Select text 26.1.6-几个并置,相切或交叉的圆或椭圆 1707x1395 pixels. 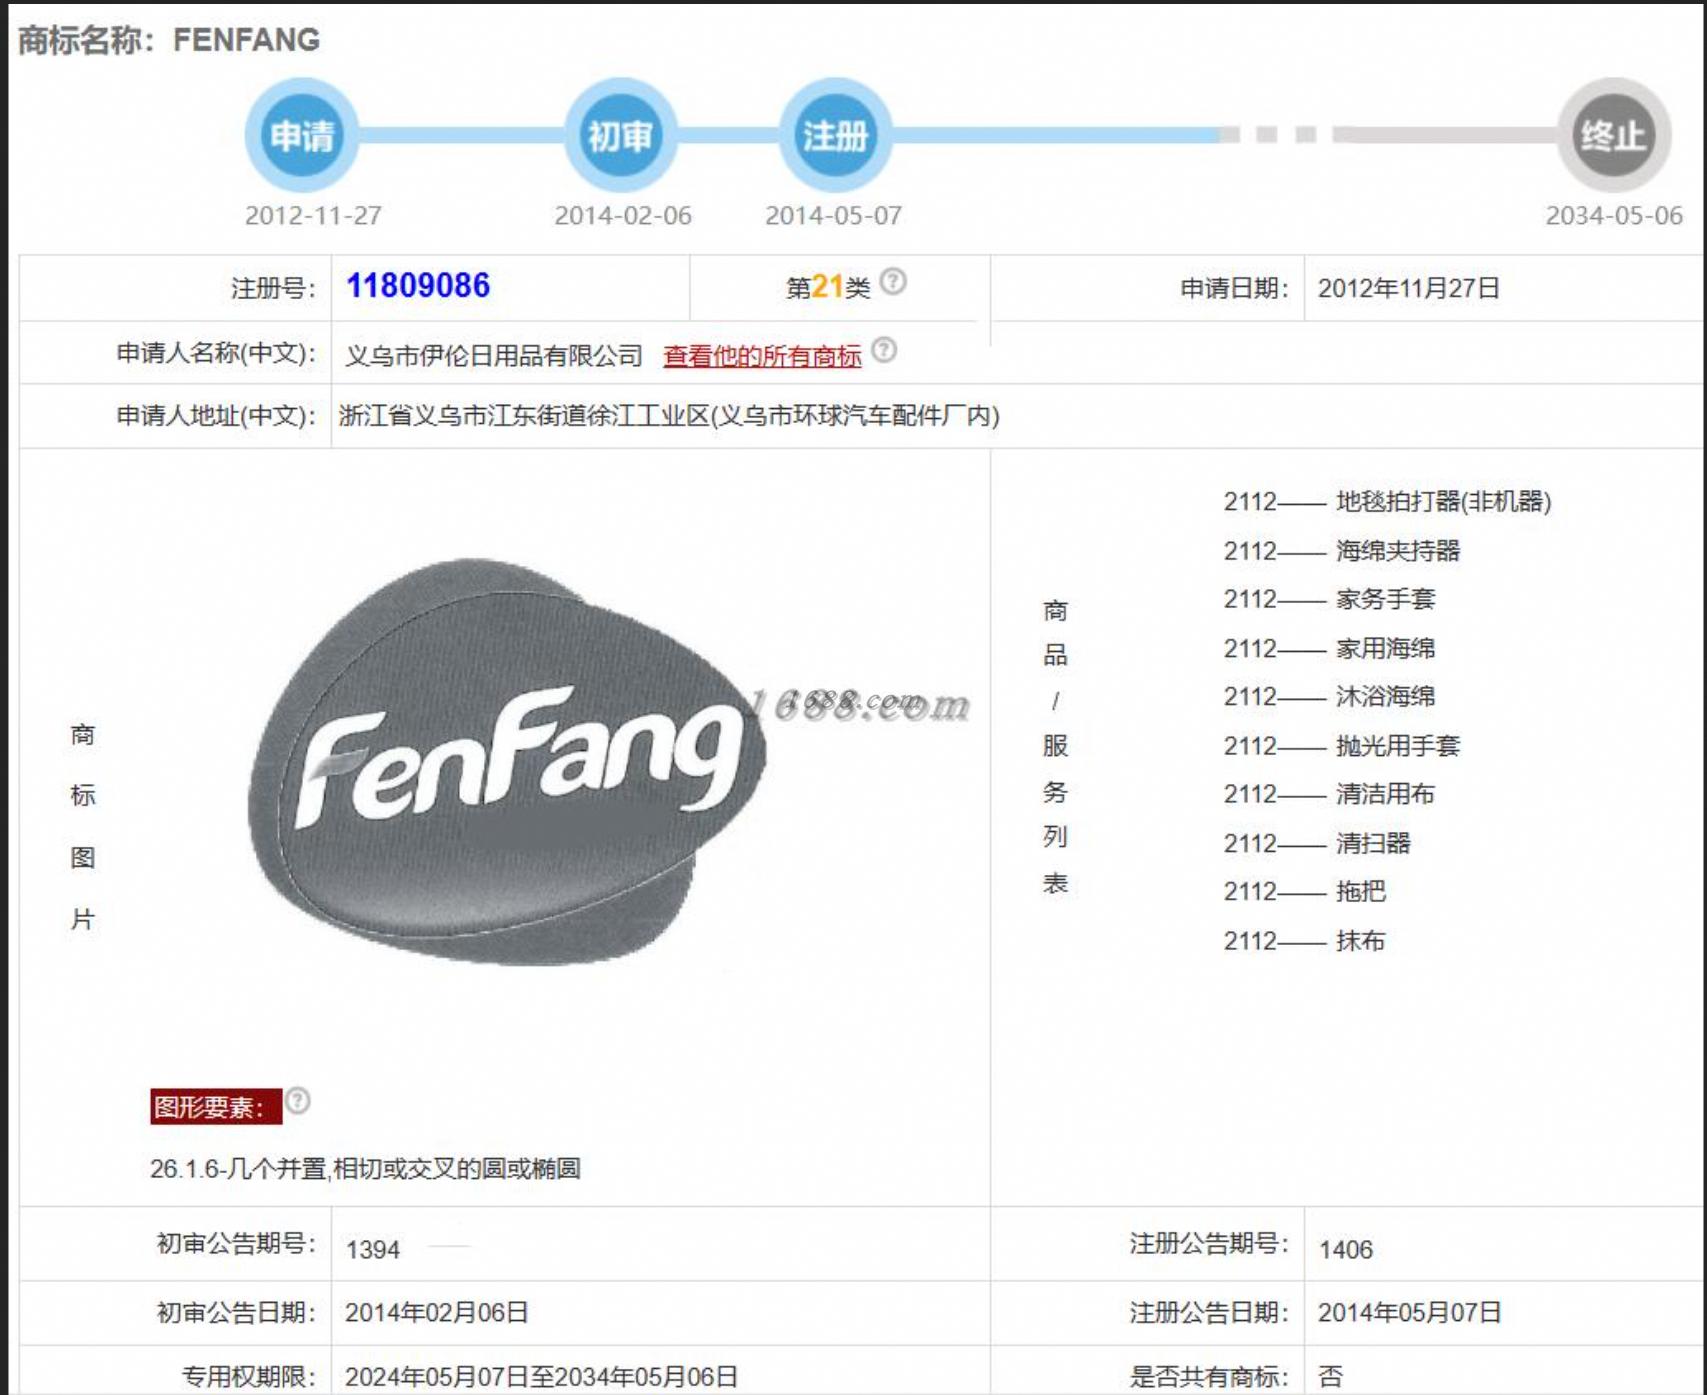click(365, 1168)
